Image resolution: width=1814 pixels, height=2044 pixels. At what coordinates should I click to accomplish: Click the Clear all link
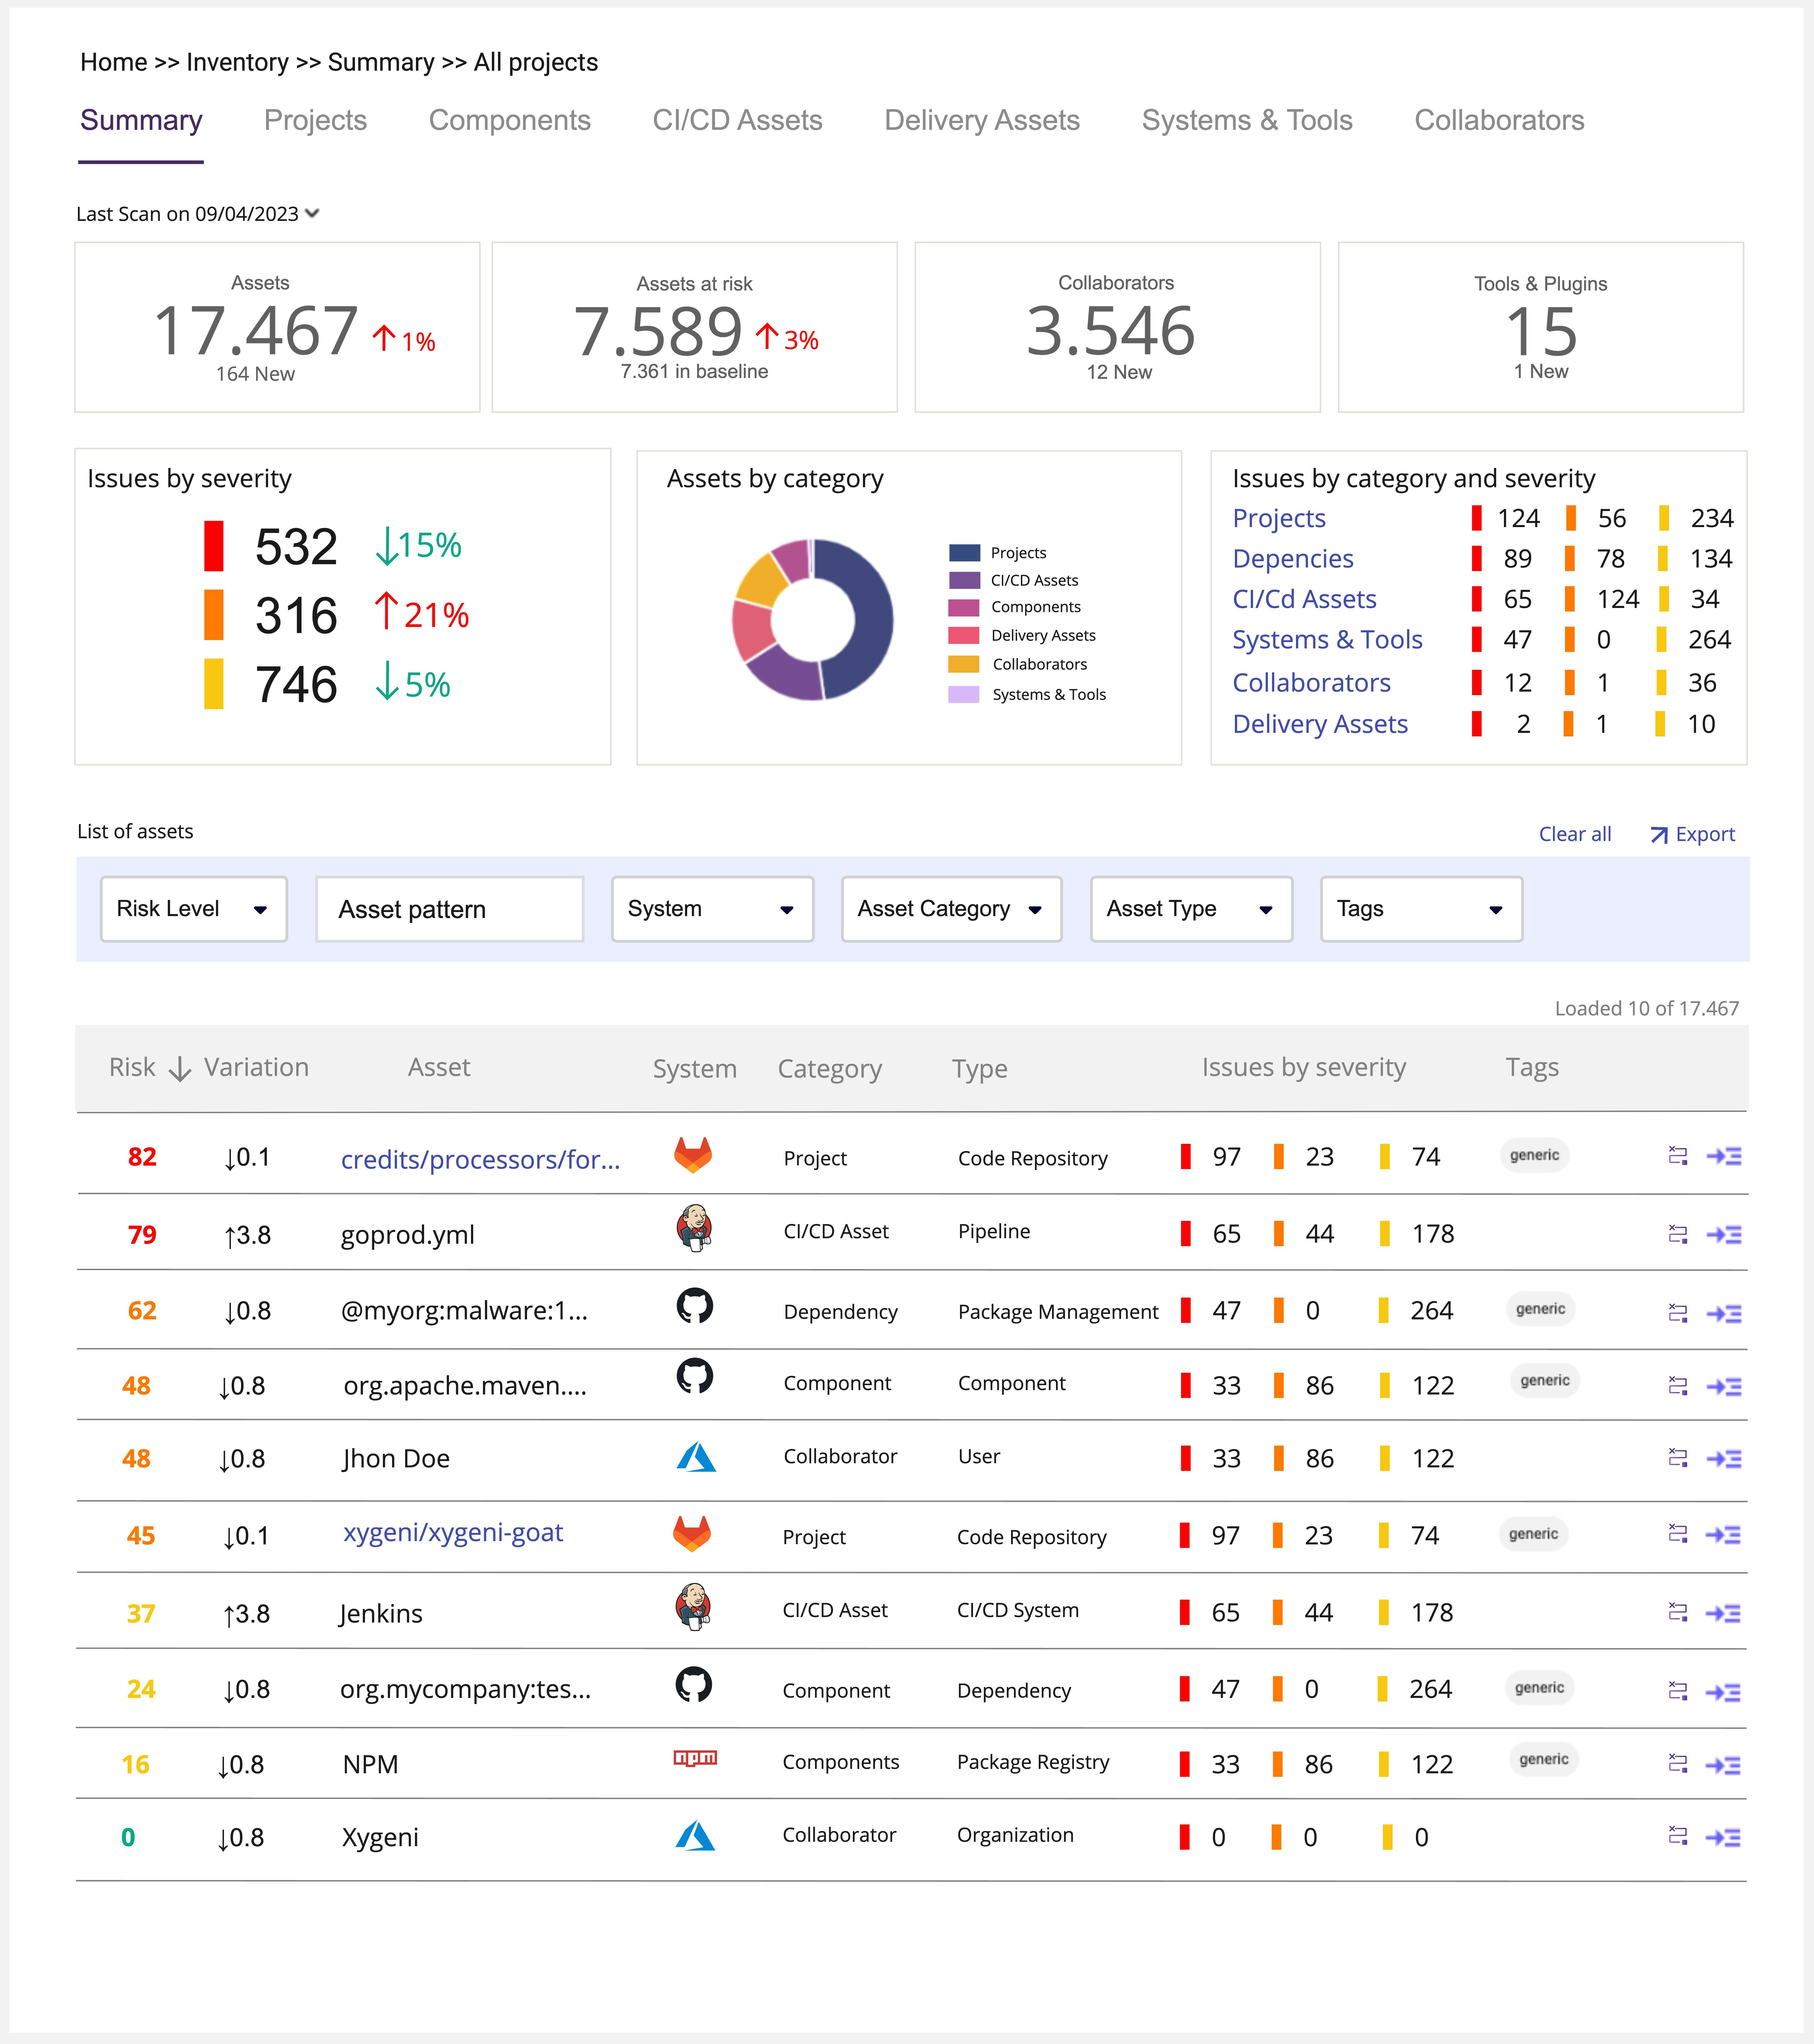[1575, 834]
